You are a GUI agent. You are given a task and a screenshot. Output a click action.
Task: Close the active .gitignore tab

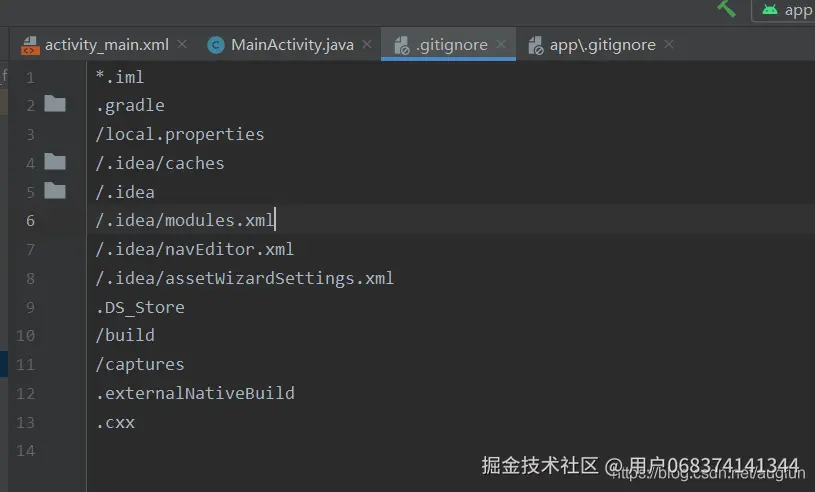pyautogui.click(x=502, y=45)
